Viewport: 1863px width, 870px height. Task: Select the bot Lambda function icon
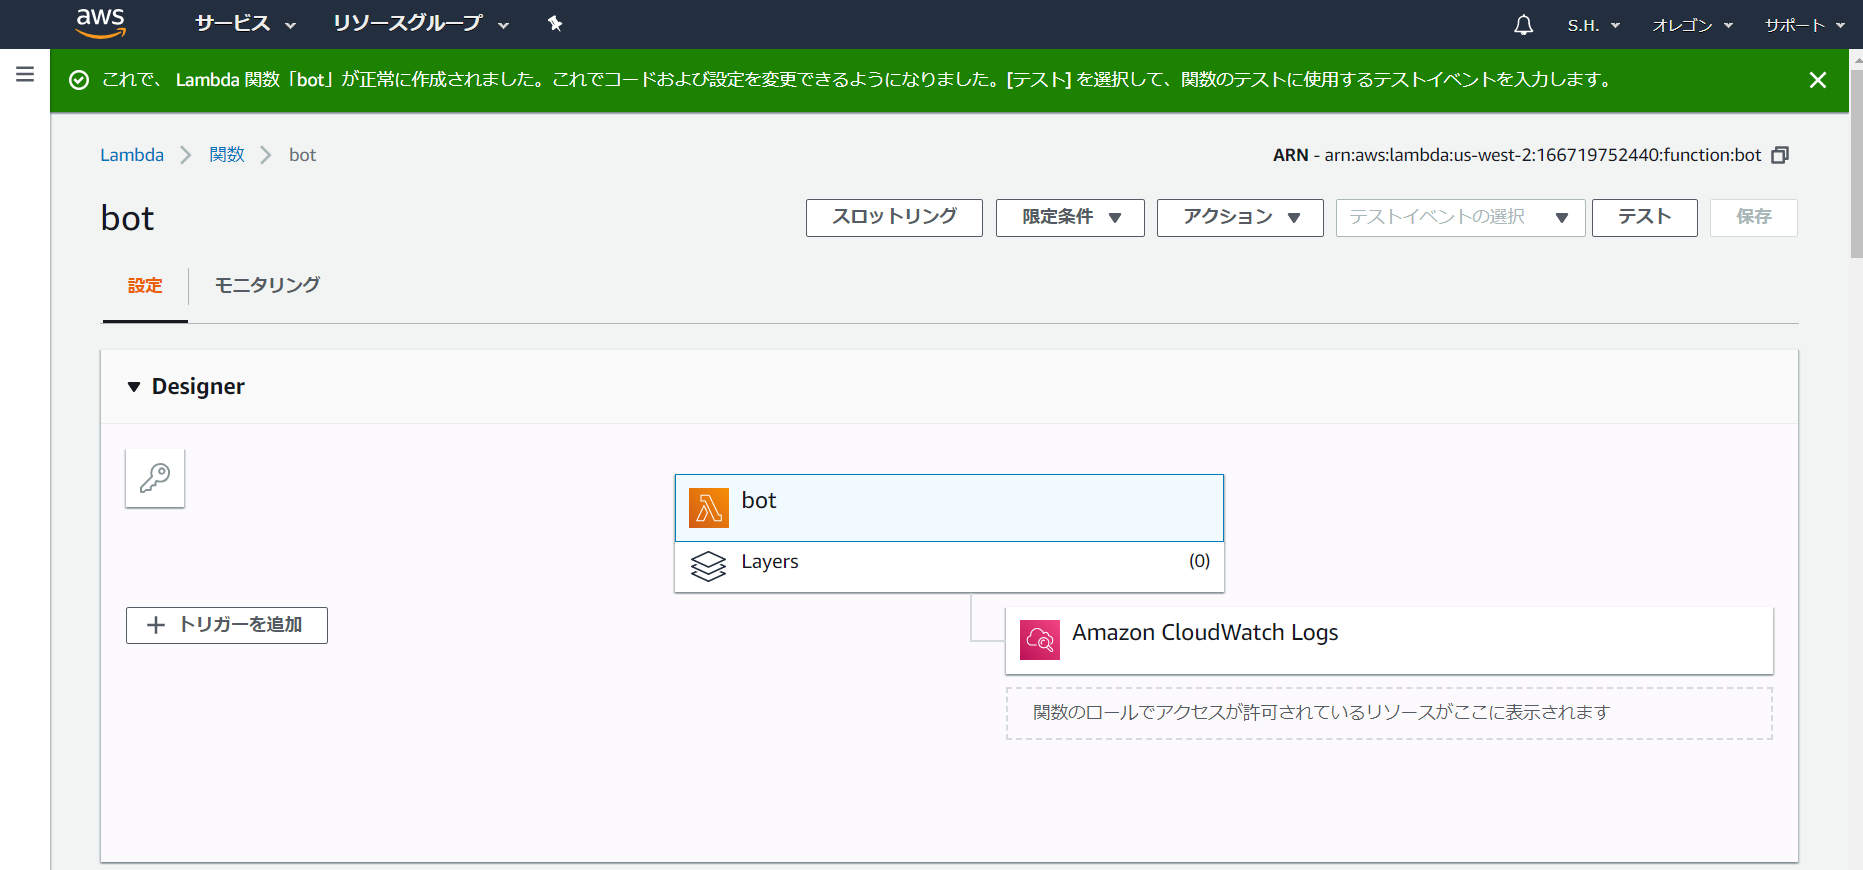point(709,508)
